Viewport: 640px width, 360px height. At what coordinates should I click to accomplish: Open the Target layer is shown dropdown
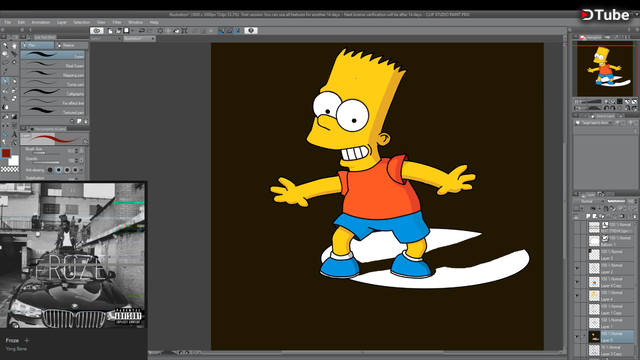[593, 122]
